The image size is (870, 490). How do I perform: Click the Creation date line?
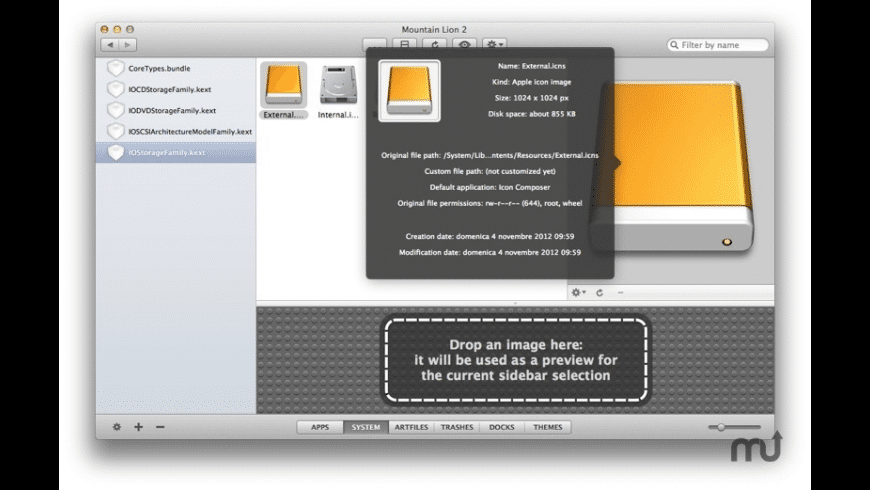[489, 236]
